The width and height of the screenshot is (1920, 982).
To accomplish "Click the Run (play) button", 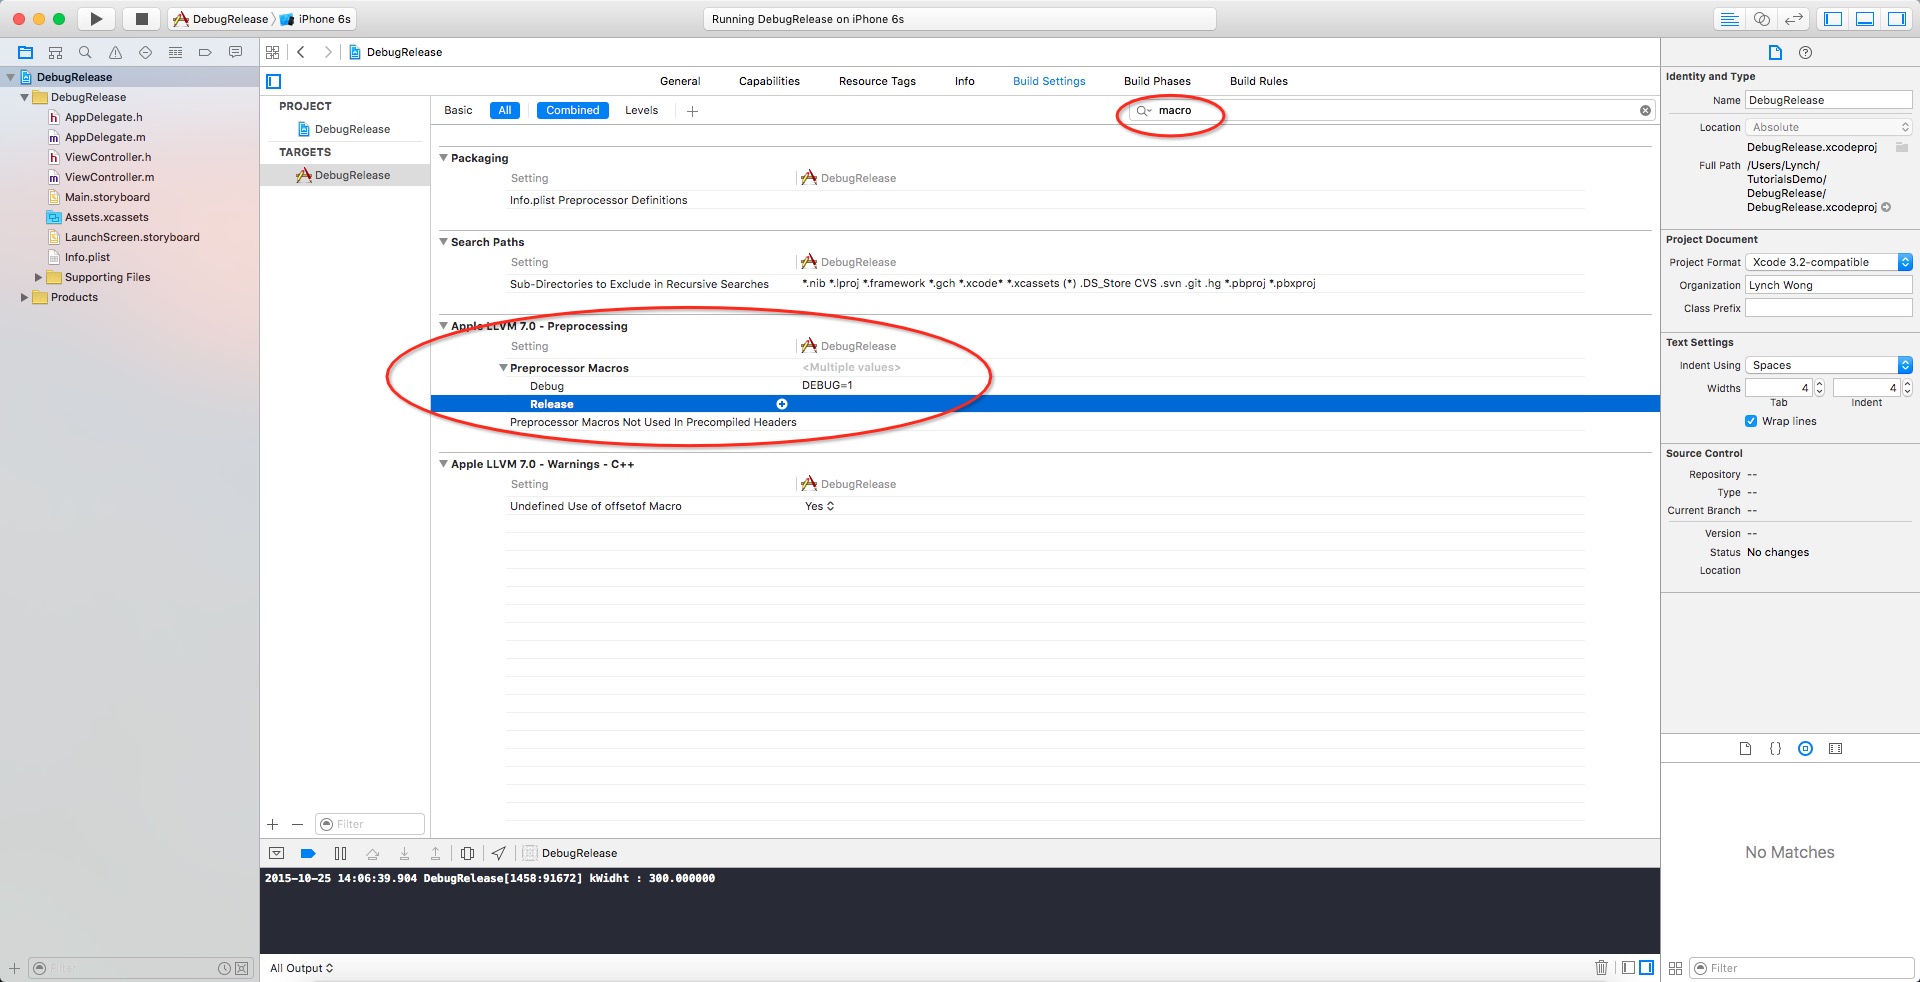I will pos(96,19).
